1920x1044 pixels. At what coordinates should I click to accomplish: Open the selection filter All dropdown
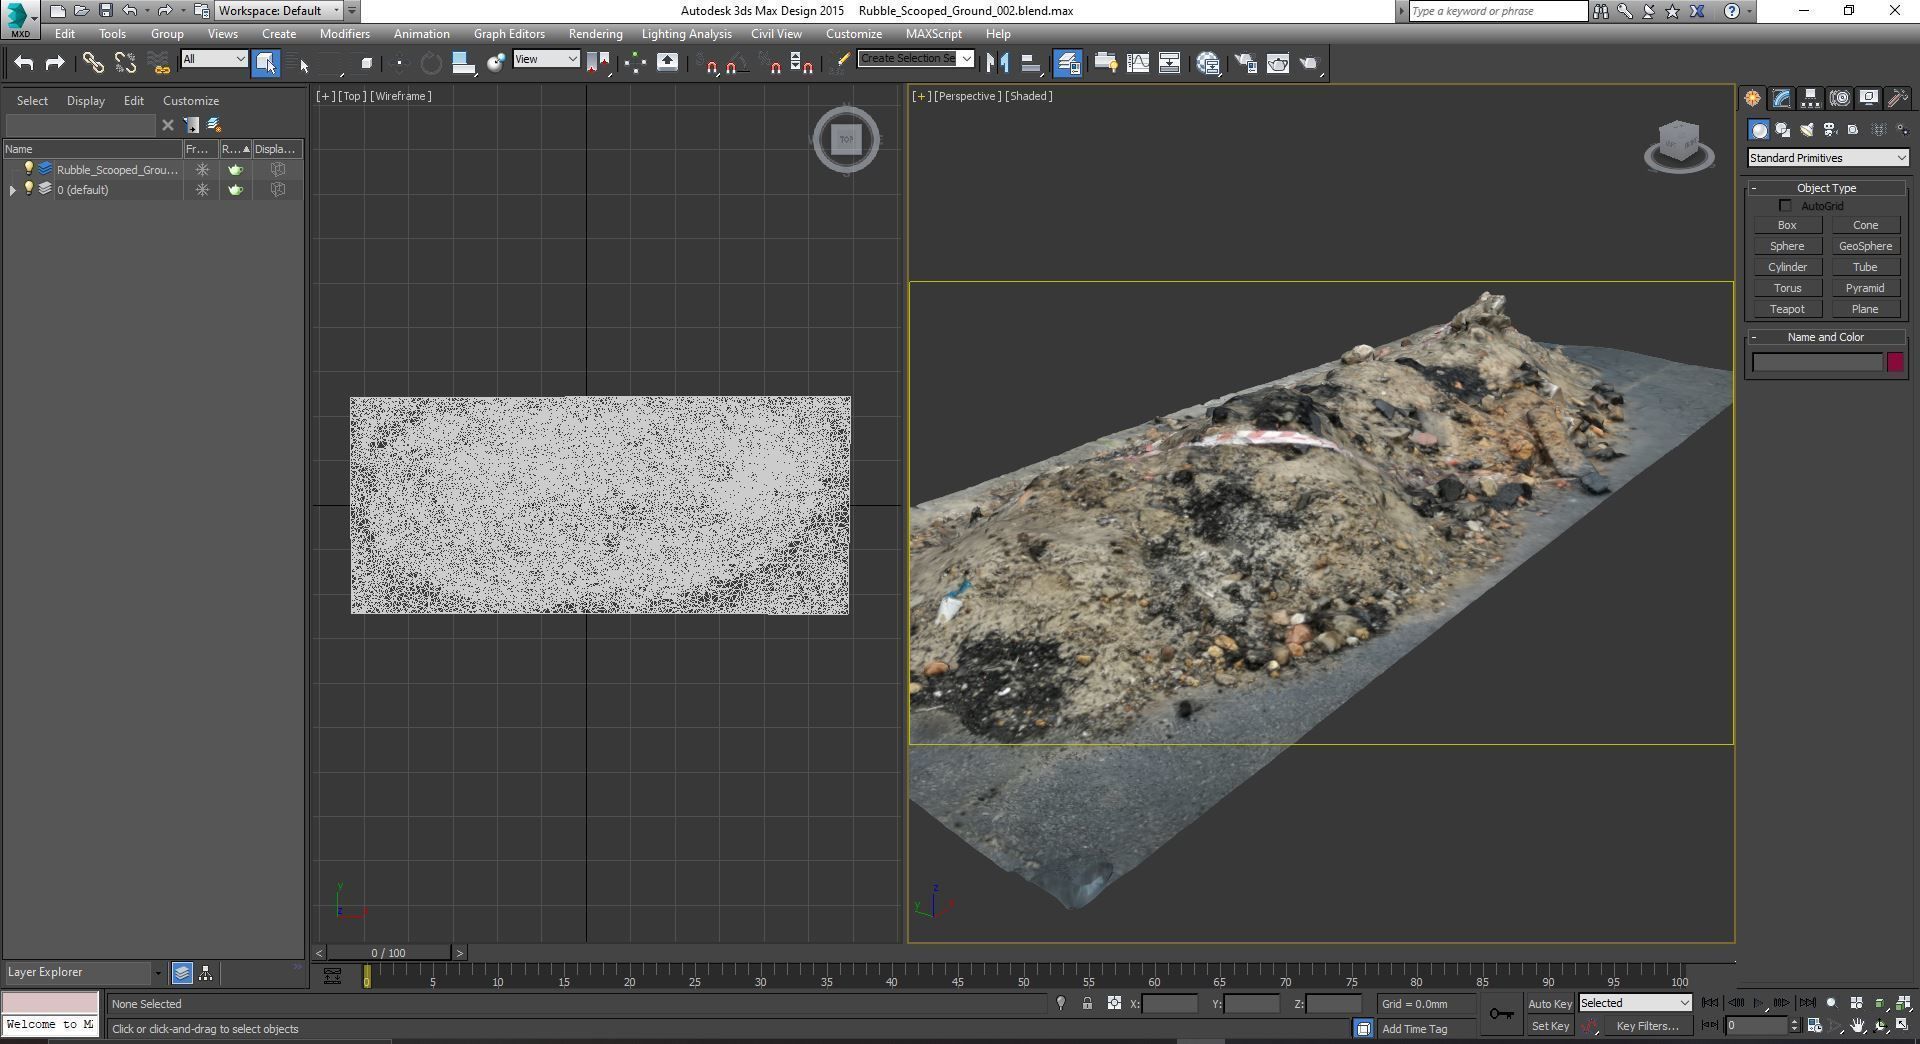(214, 59)
